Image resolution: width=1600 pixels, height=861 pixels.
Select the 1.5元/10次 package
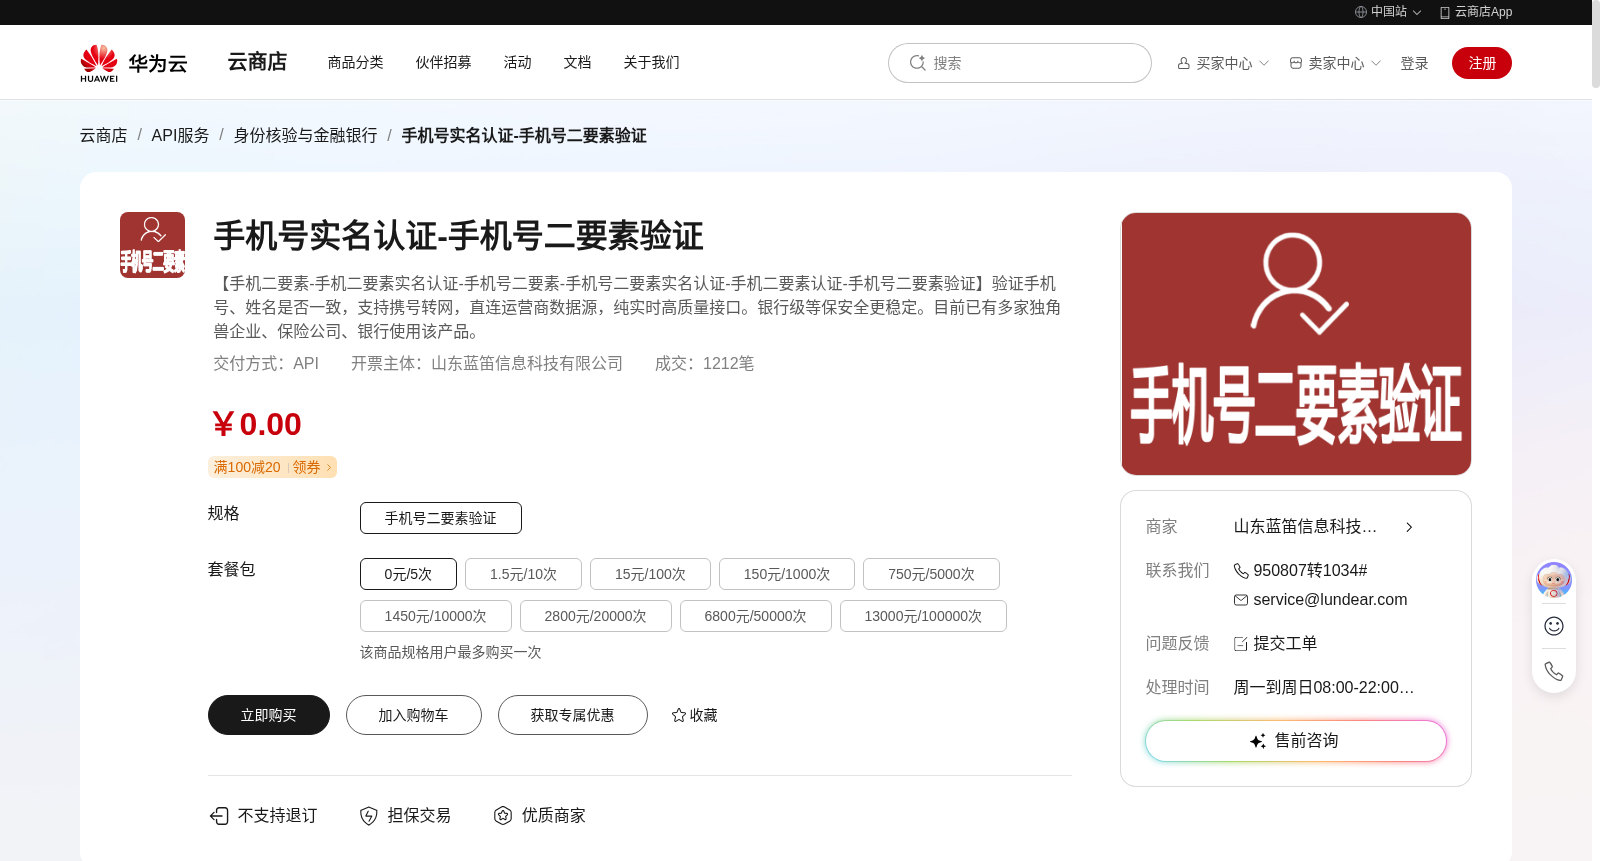523,574
